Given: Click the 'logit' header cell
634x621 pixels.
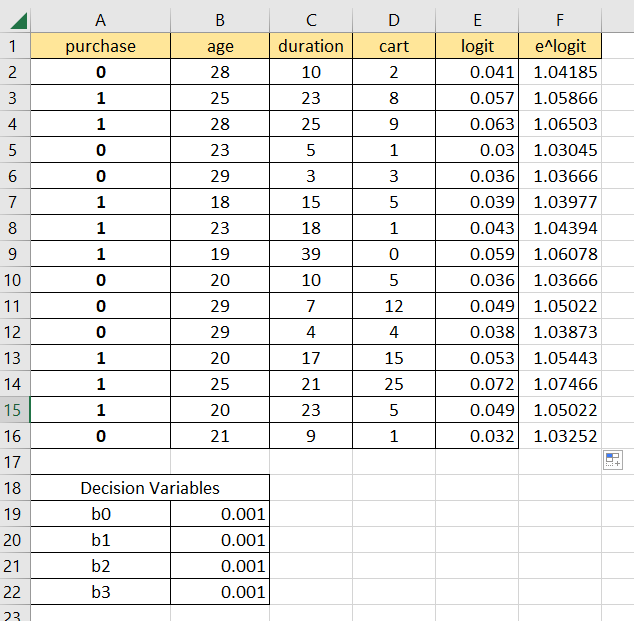Looking at the screenshot, I should click(x=477, y=46).
